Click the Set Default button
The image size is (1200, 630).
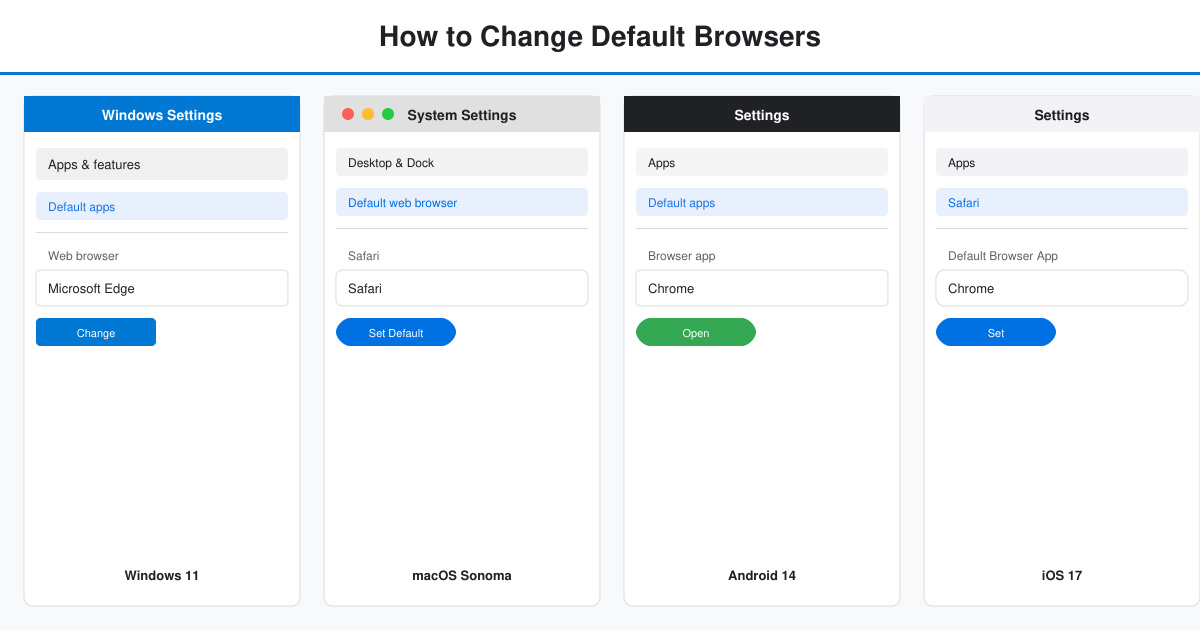tap(396, 332)
